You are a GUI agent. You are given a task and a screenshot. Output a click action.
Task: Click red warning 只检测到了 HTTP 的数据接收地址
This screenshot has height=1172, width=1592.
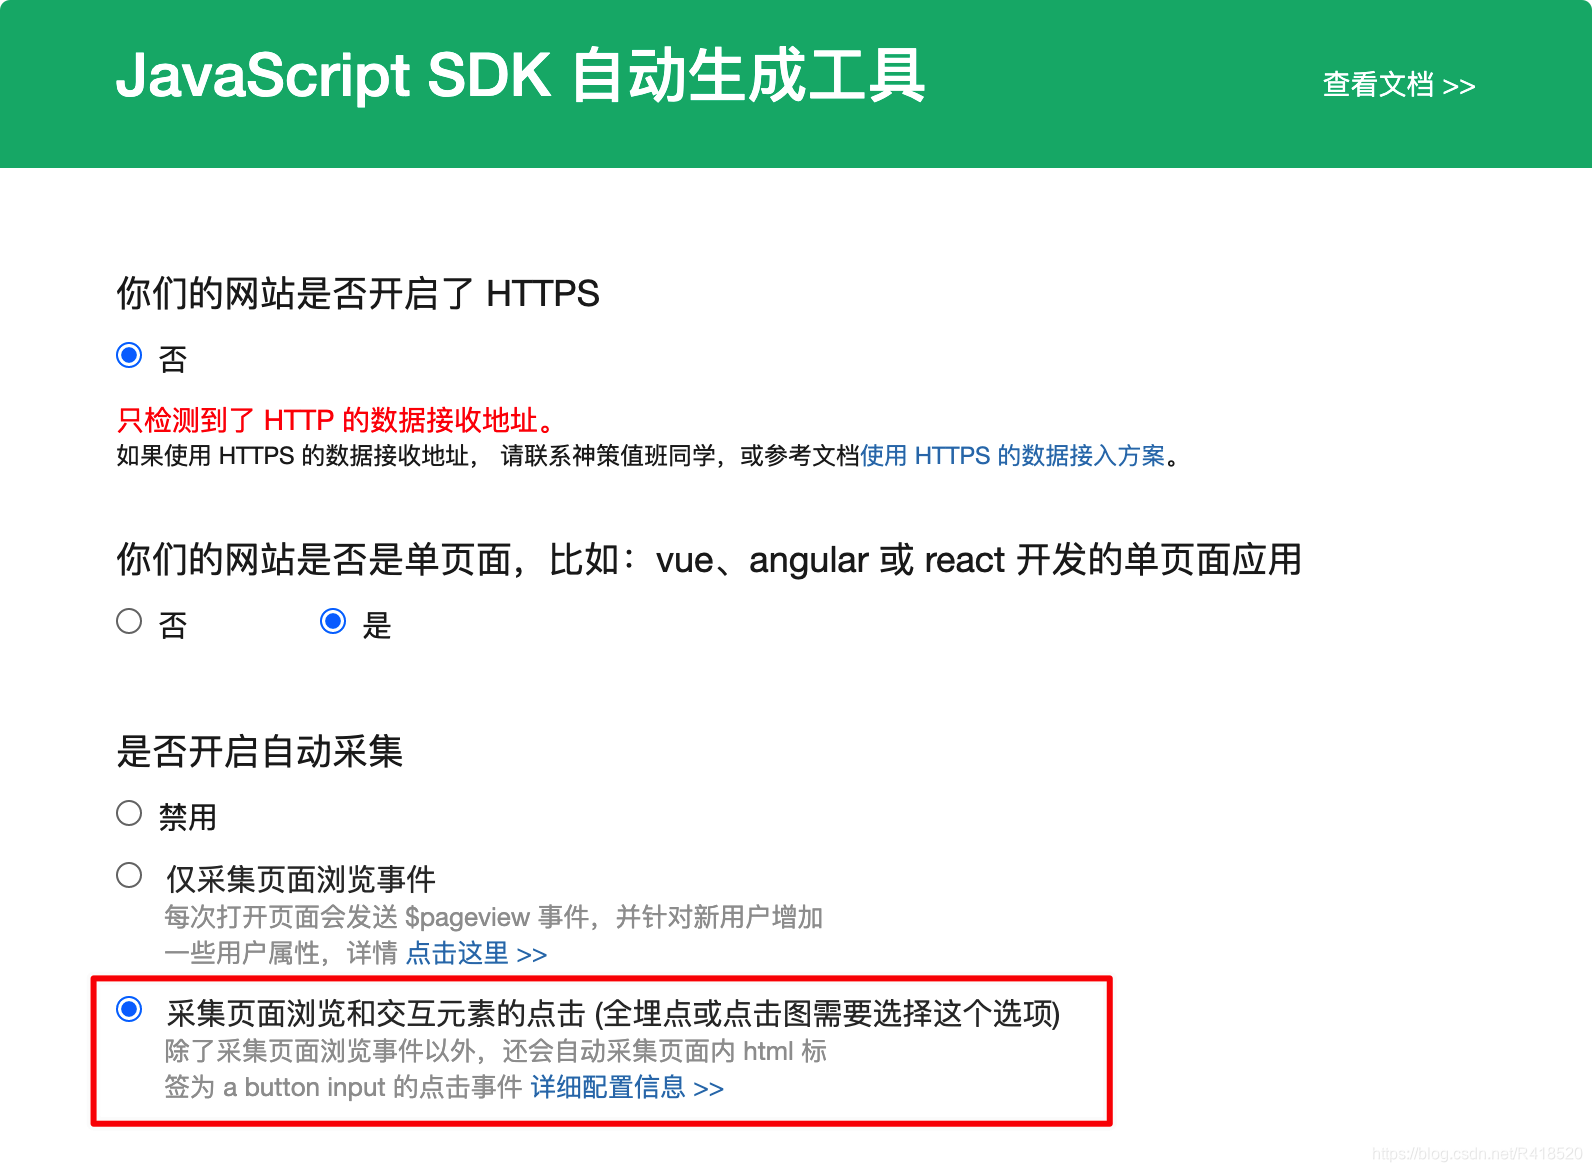tap(336, 420)
